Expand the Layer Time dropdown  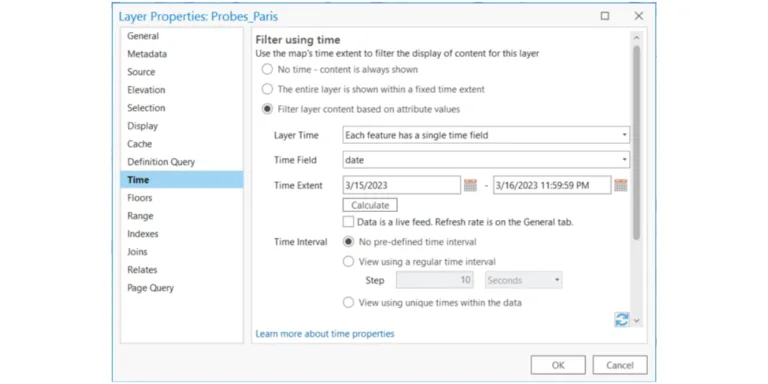[486, 135]
